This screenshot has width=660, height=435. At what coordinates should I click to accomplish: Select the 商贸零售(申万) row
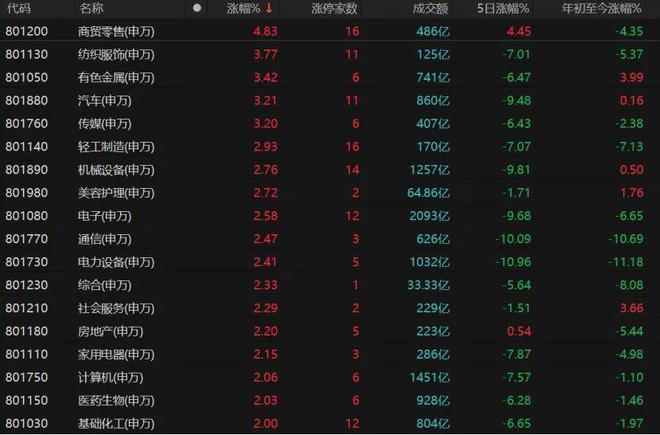click(330, 31)
